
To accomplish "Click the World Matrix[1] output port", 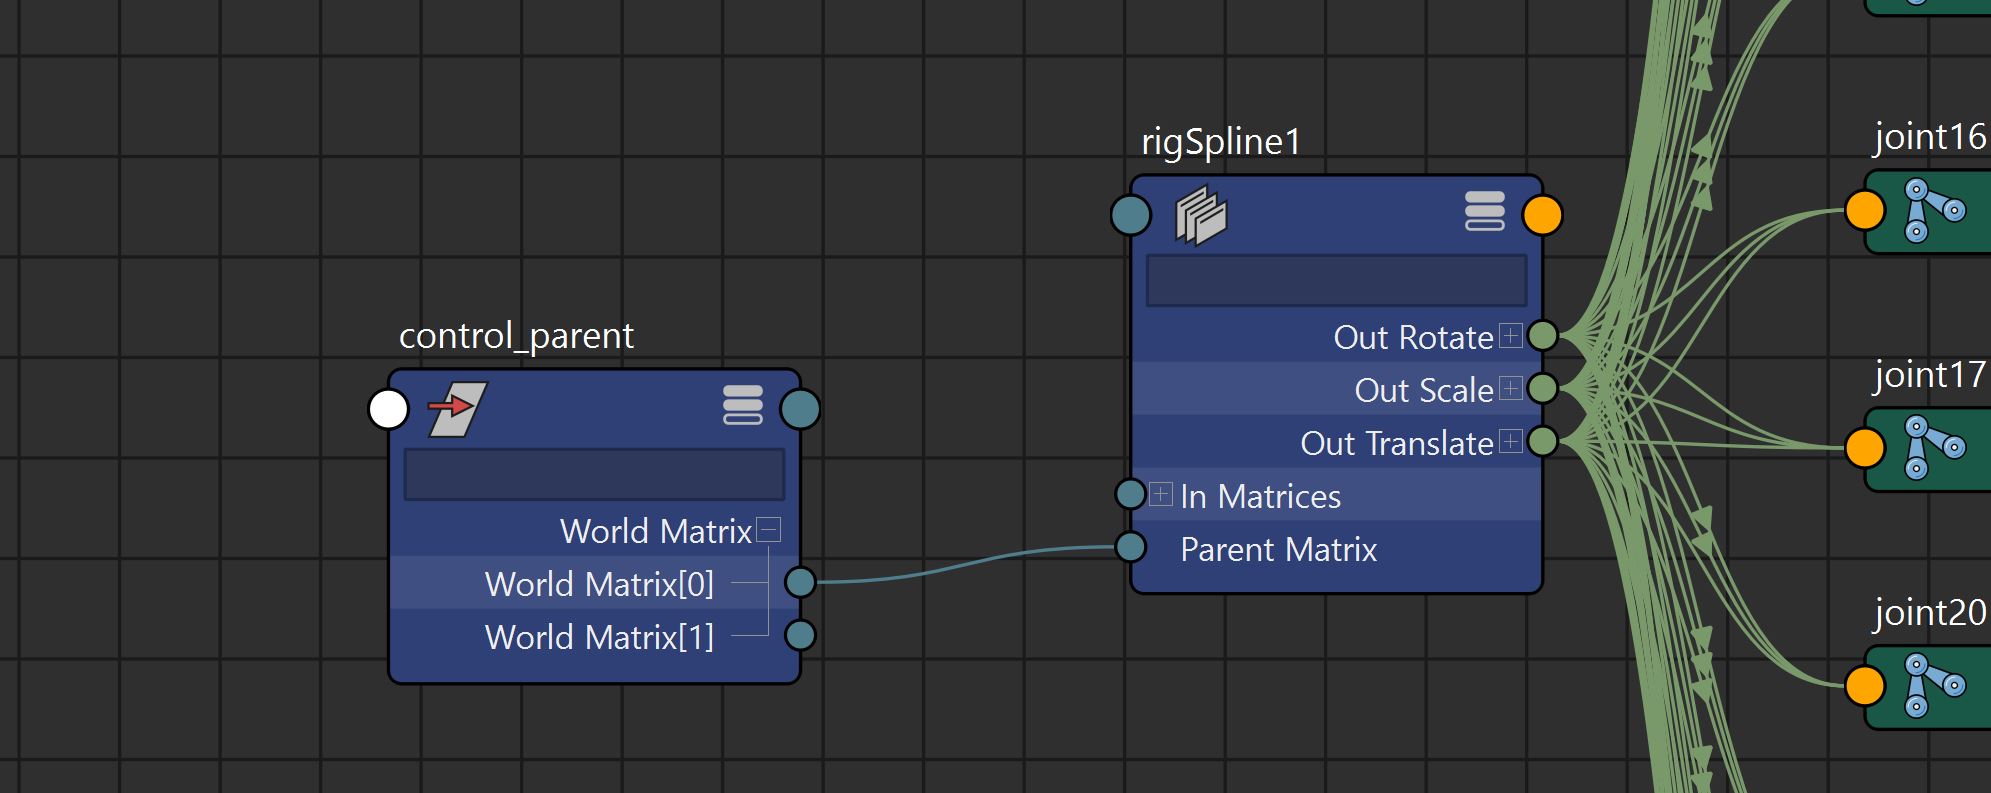I will pyautogui.click(x=800, y=635).
